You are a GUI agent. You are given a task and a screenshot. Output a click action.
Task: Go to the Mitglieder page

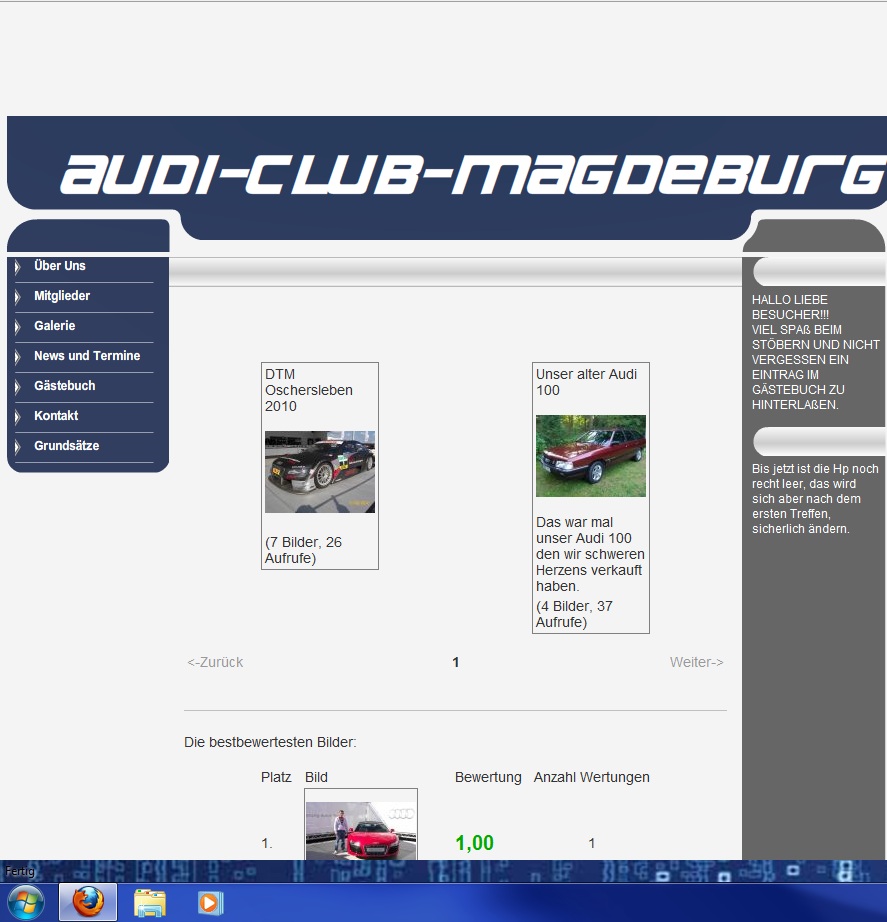coord(62,296)
